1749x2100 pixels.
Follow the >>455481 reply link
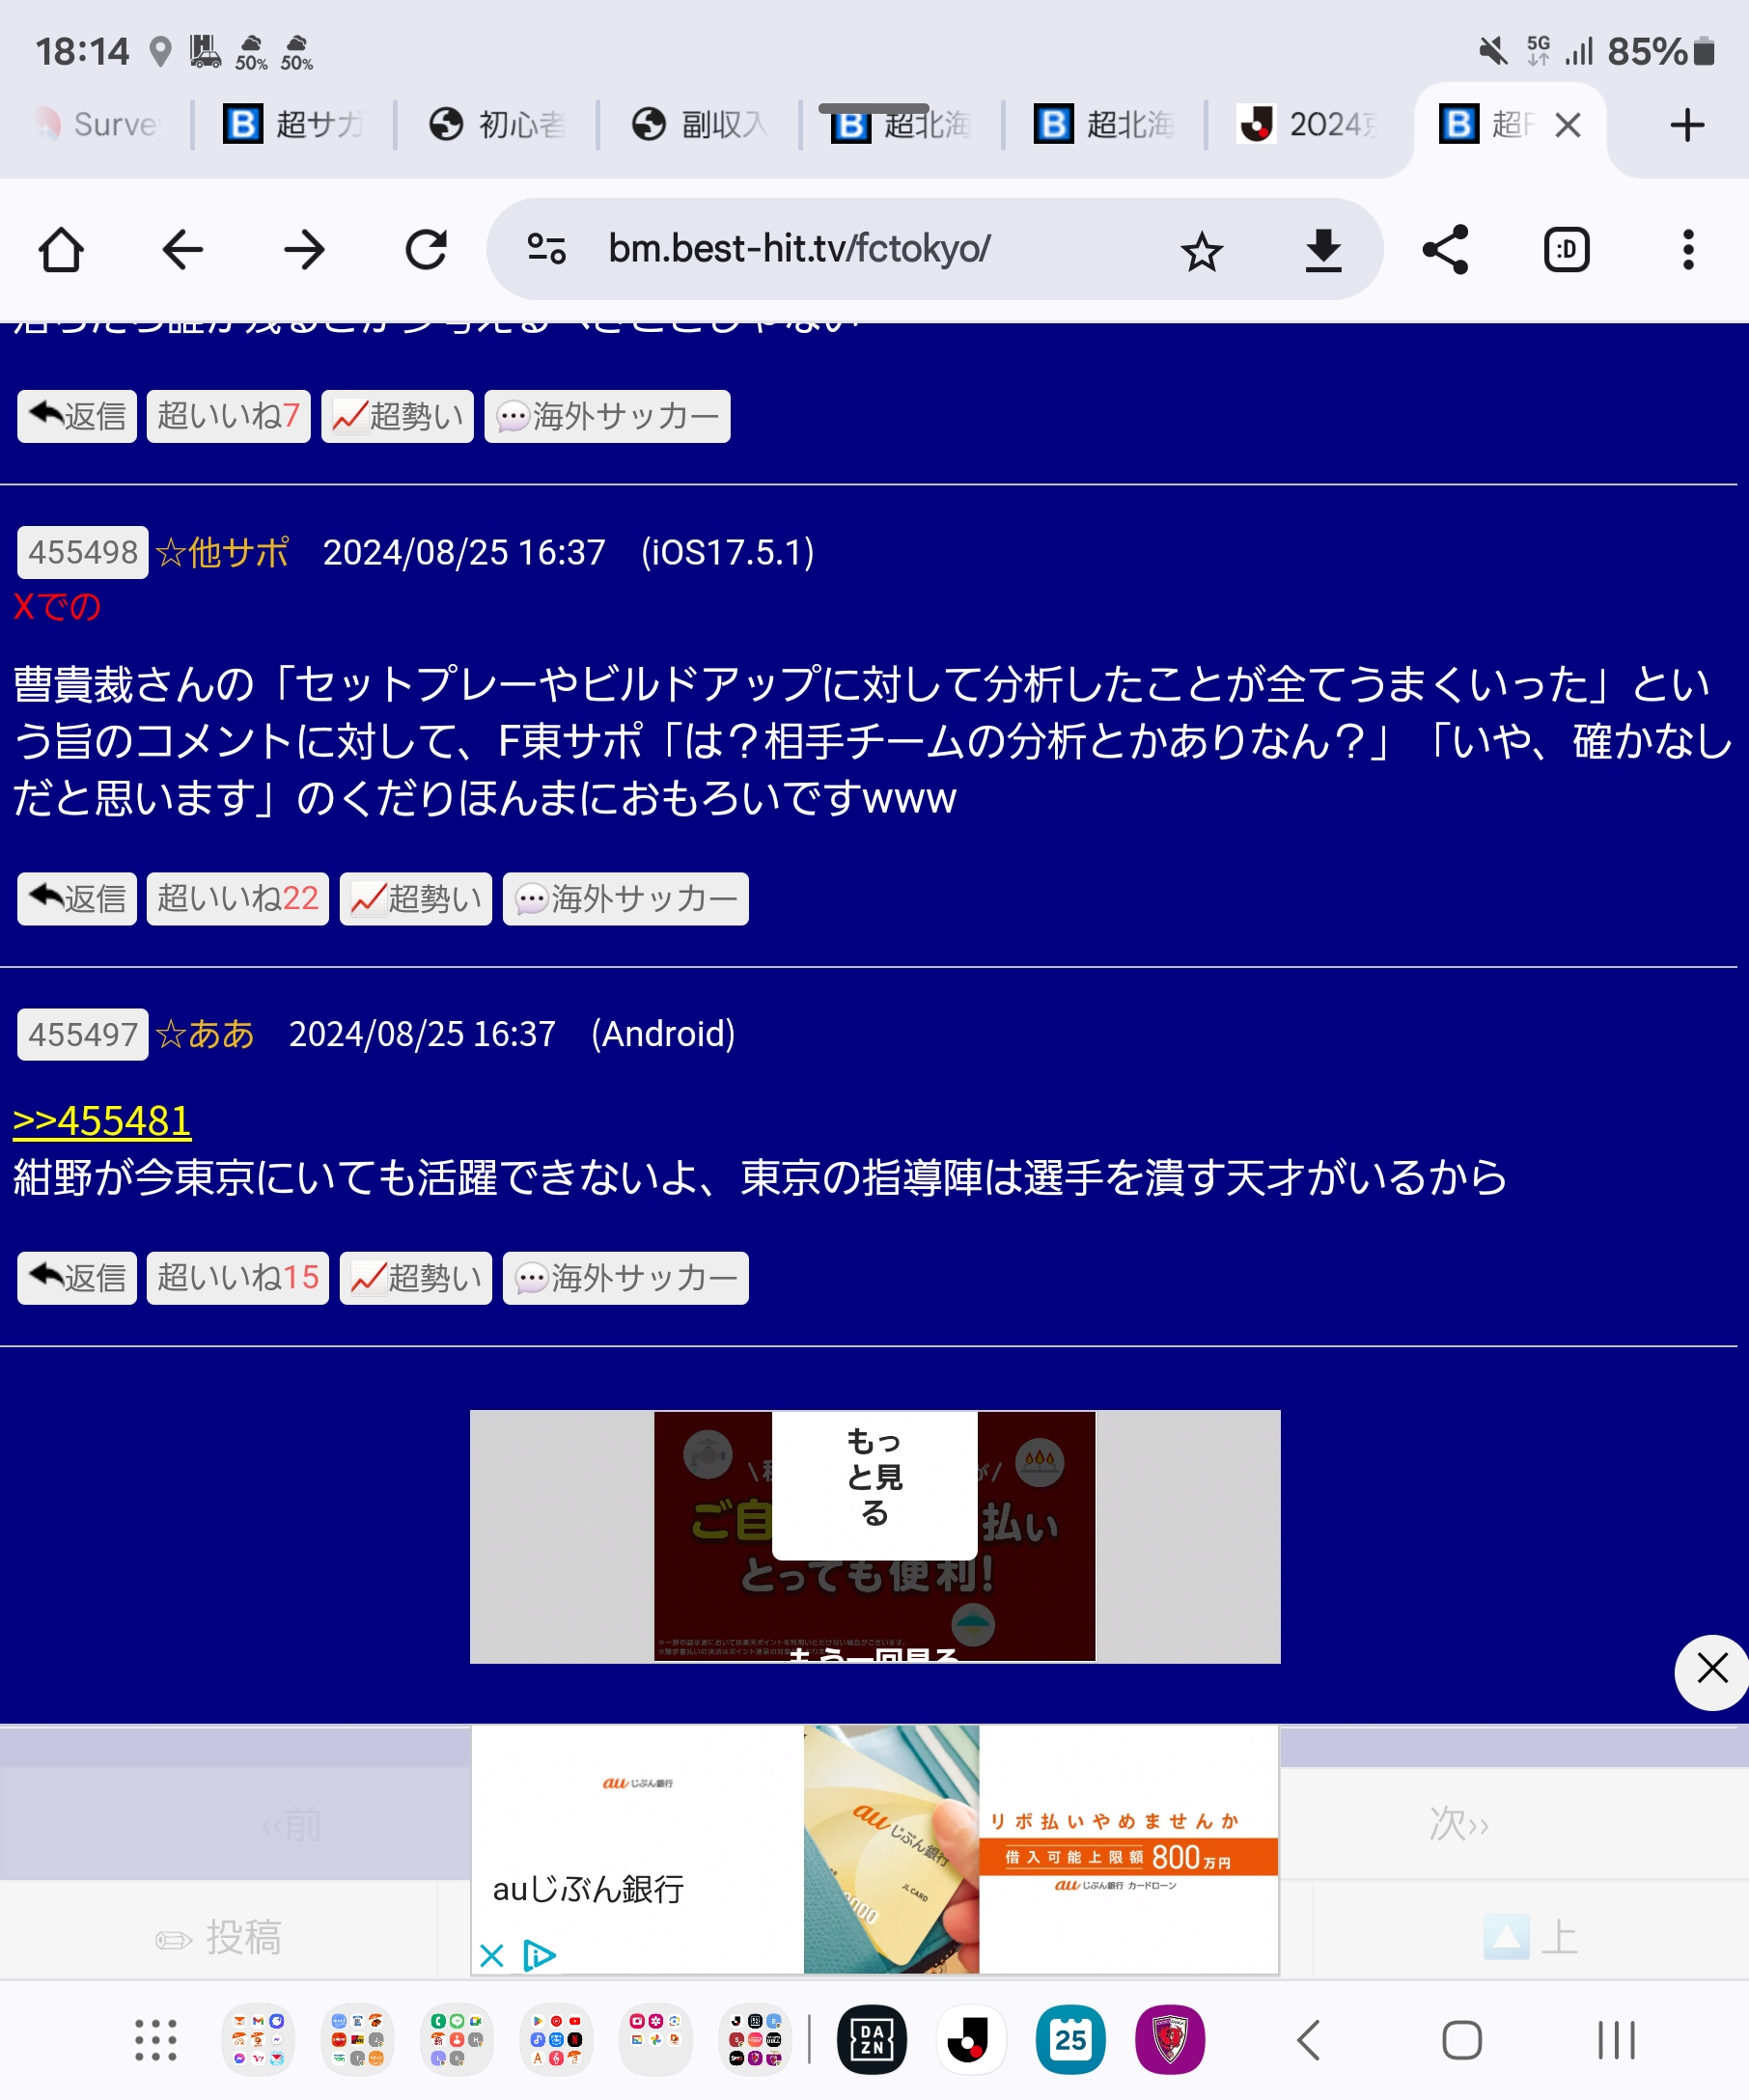click(102, 1121)
